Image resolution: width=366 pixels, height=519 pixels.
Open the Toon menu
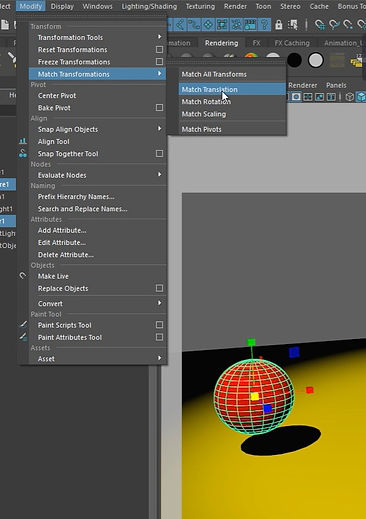click(x=263, y=6)
